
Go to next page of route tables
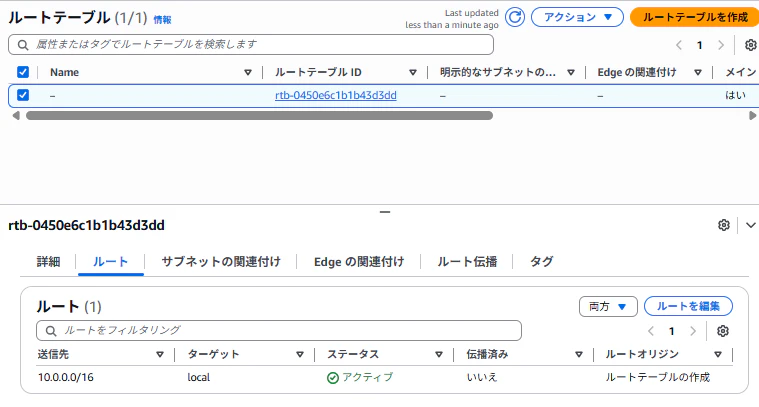(721, 45)
